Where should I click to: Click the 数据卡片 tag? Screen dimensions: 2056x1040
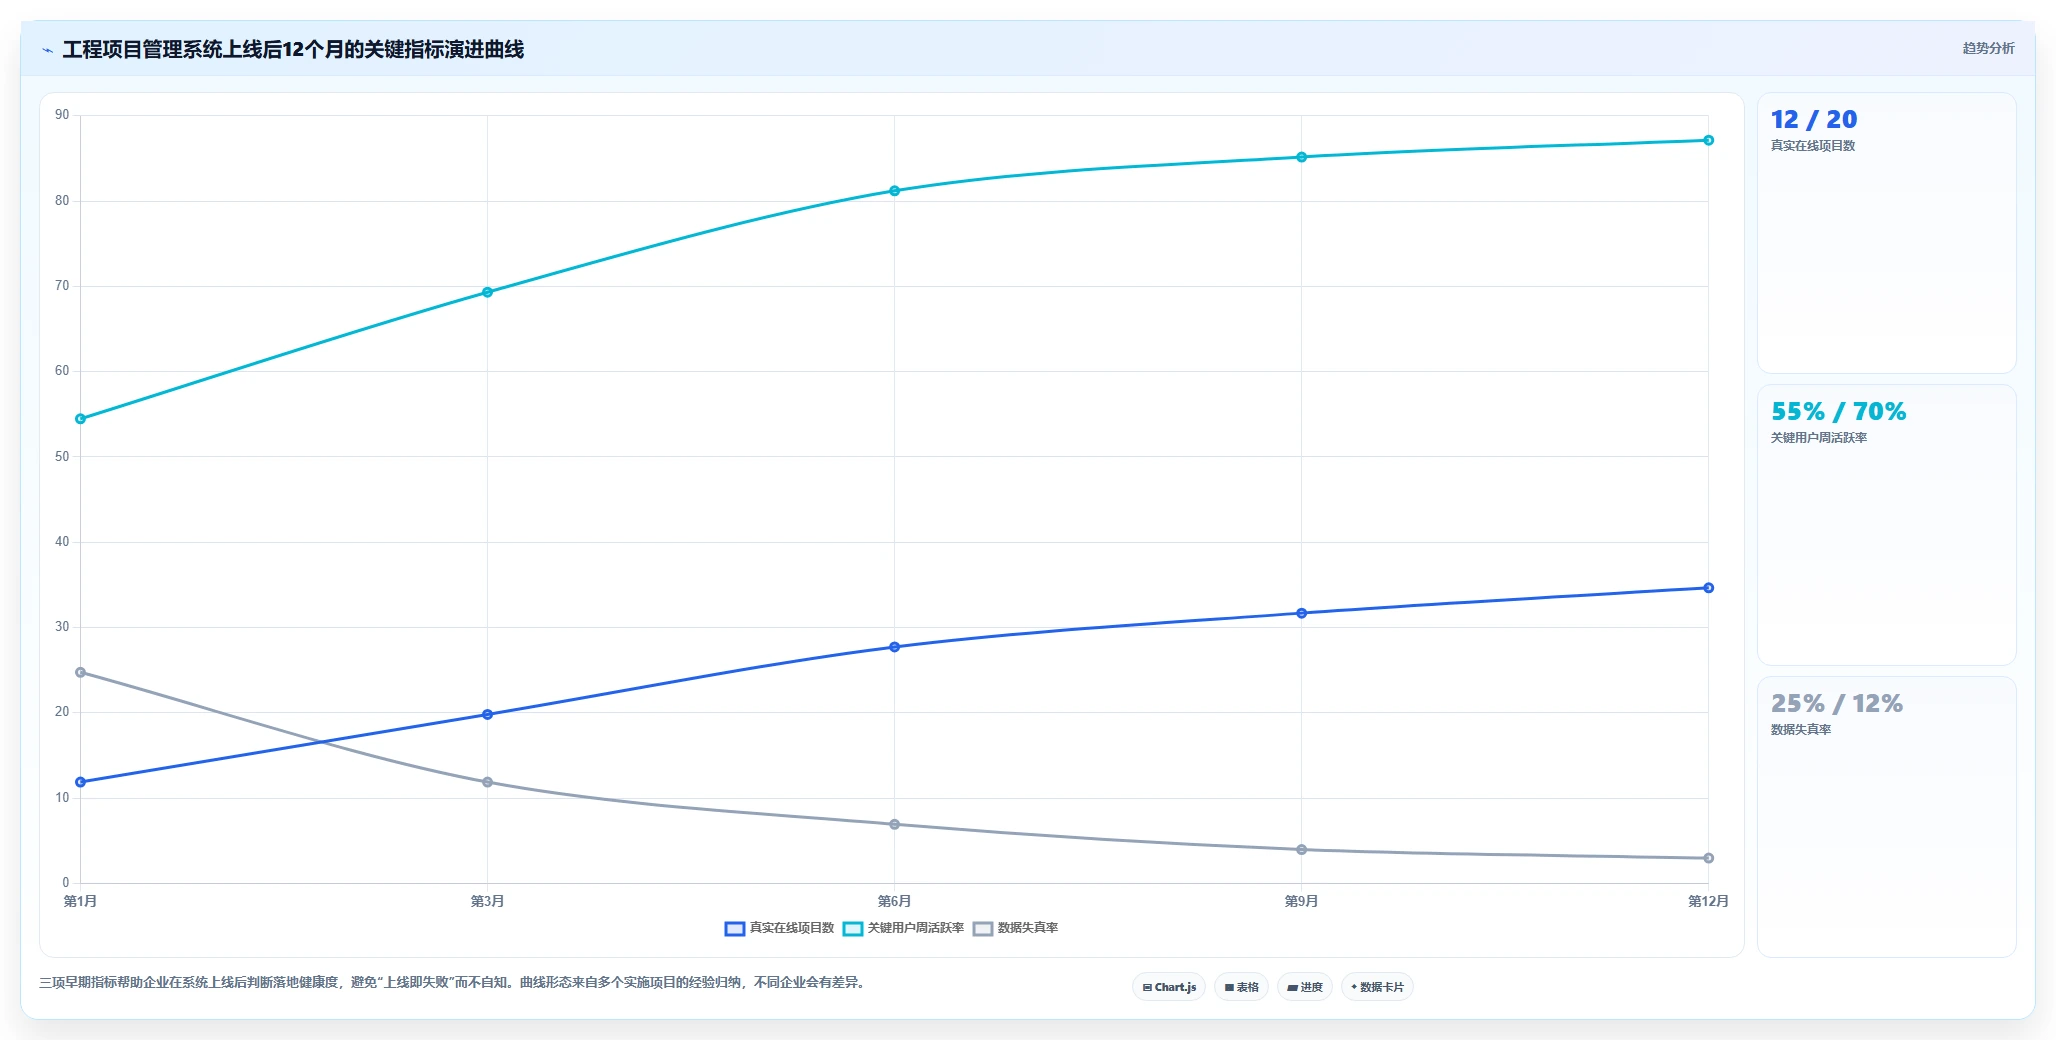point(1377,987)
